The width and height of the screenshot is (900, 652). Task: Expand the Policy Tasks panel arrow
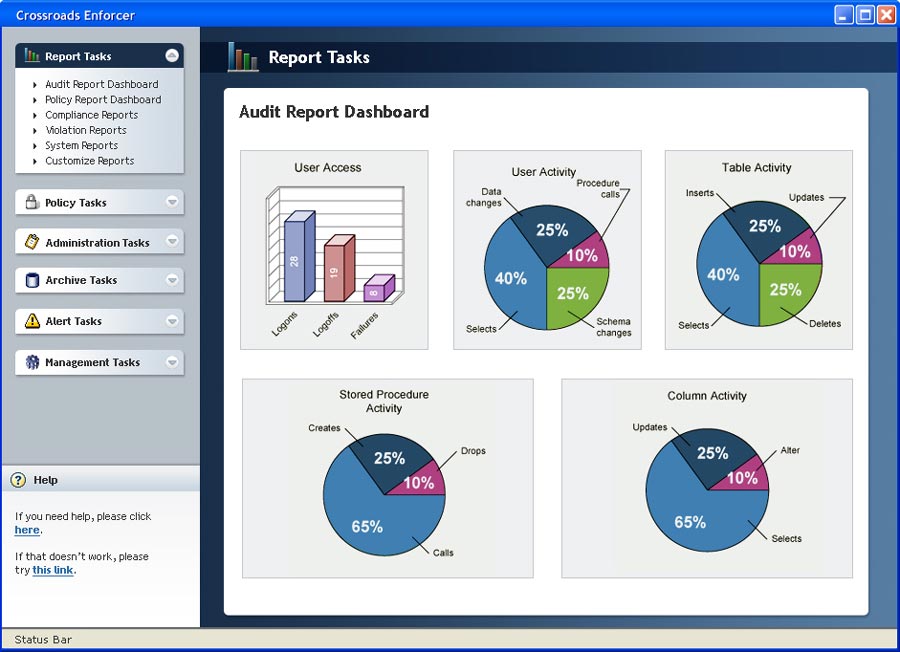coord(172,202)
